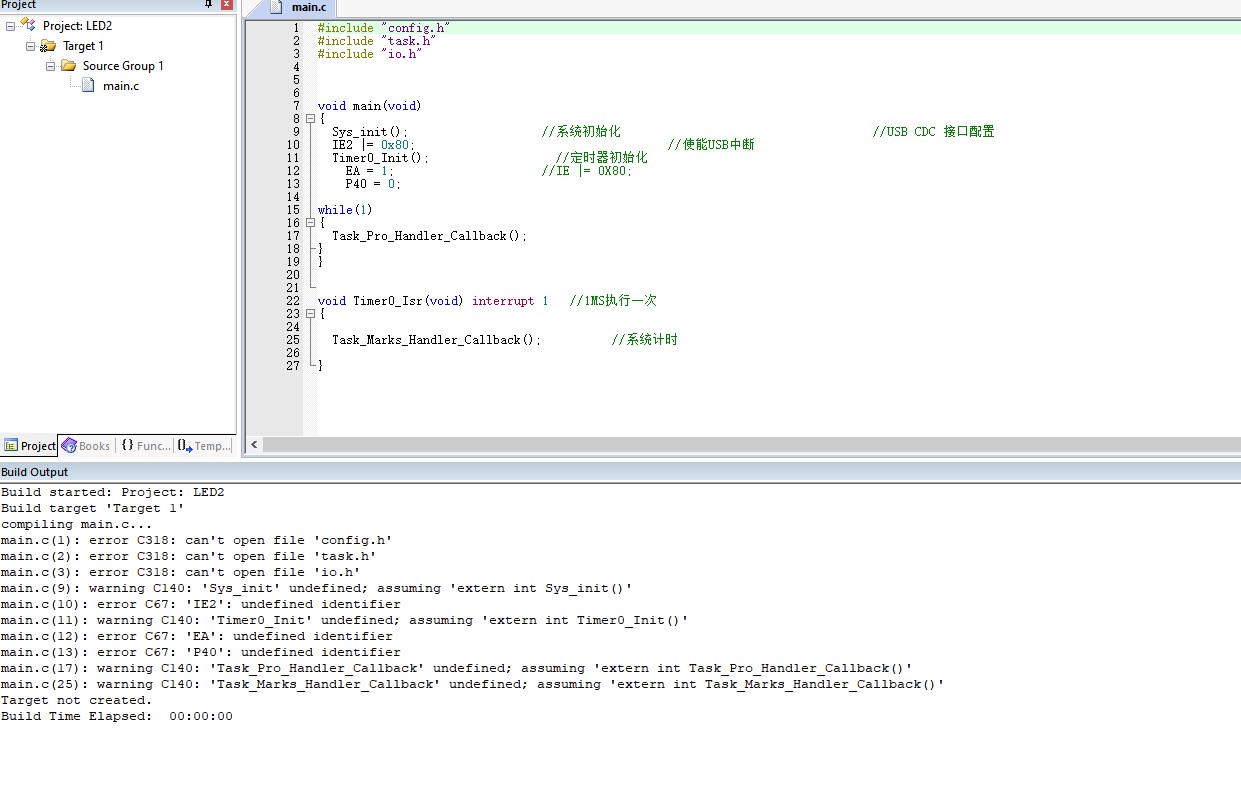Select the Project tab at panel bottom
Image resolution: width=1241 pixels, height=798 pixels.
(x=30, y=446)
